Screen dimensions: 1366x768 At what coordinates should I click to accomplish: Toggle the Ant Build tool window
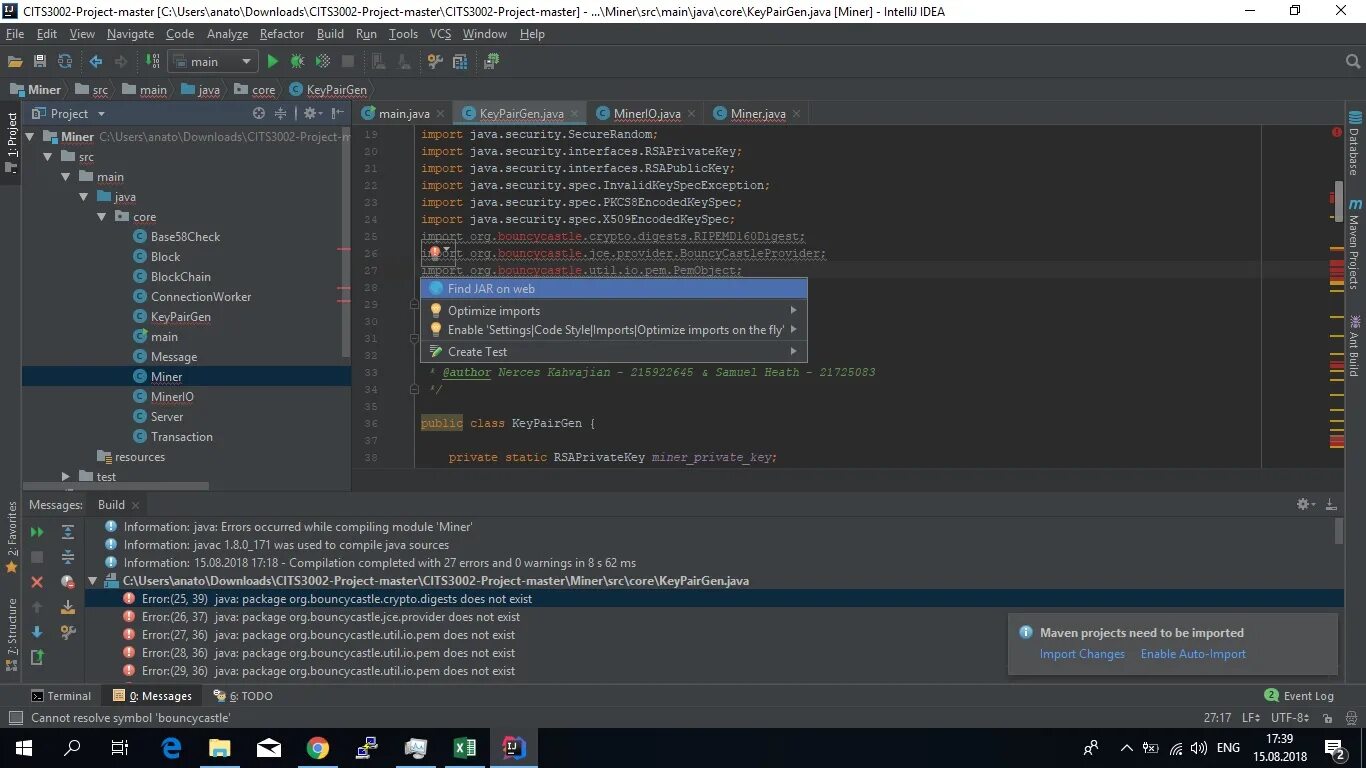click(x=1354, y=346)
